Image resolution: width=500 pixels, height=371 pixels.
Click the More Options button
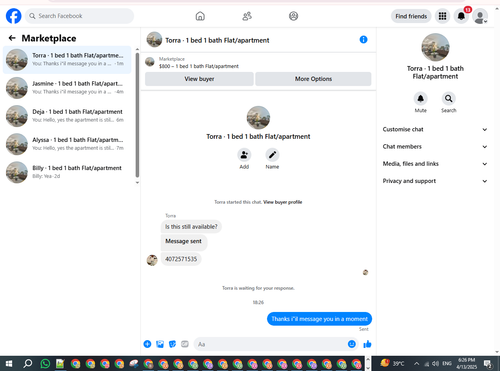pos(313,79)
